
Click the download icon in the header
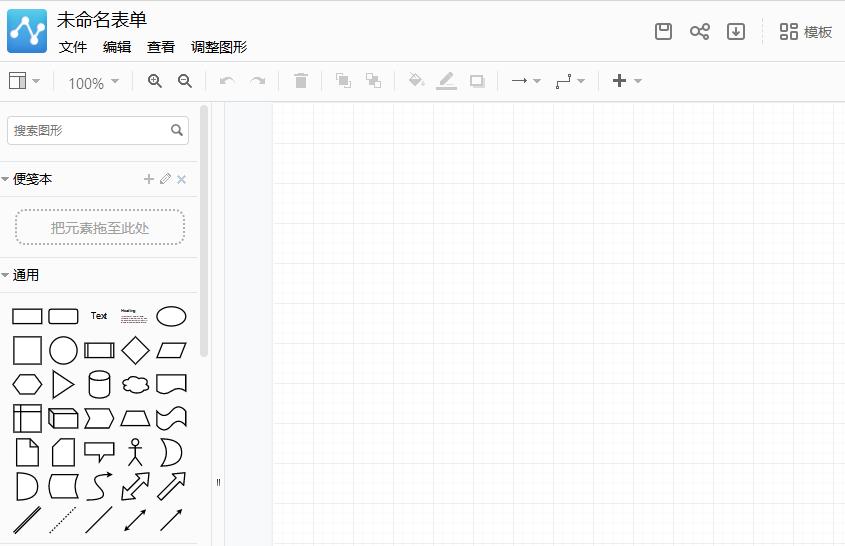click(x=736, y=32)
